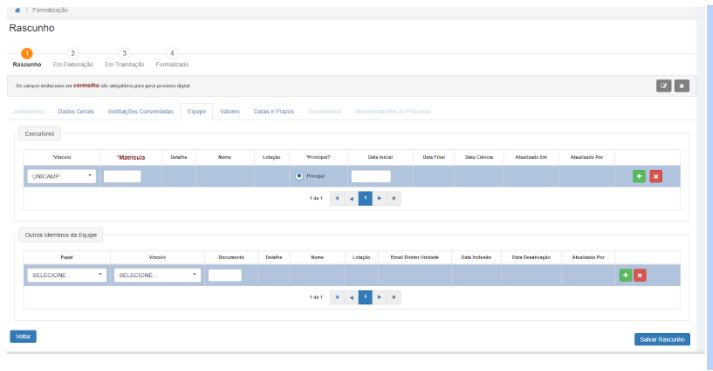Screen dimensions: 713x371
Task: Focus the Data Inicial input field
Action: click(371, 176)
